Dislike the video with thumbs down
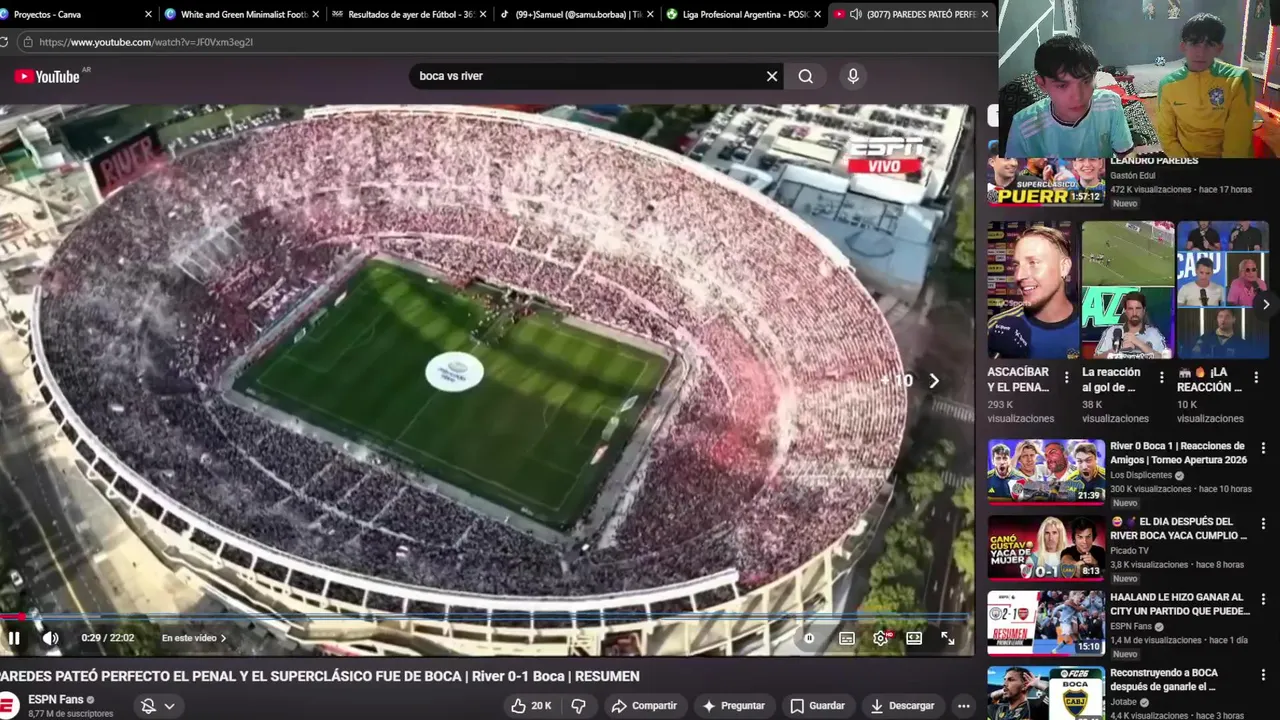 pyautogui.click(x=578, y=706)
